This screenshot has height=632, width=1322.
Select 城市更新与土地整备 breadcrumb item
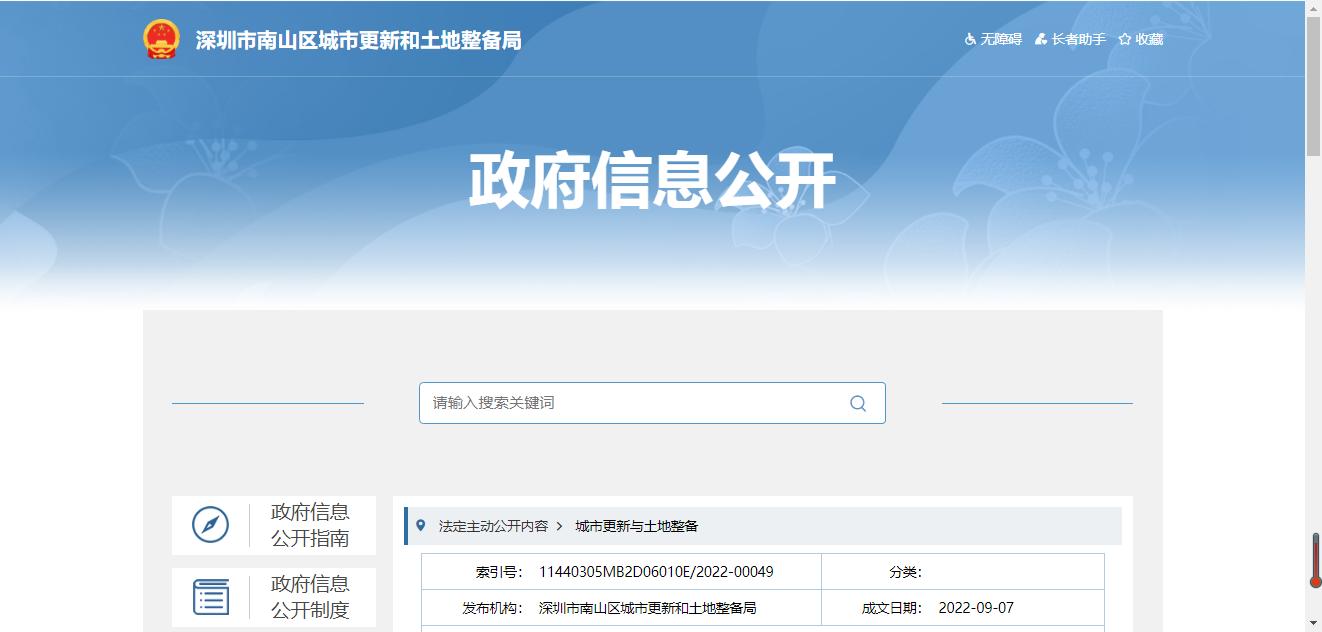coord(636,526)
